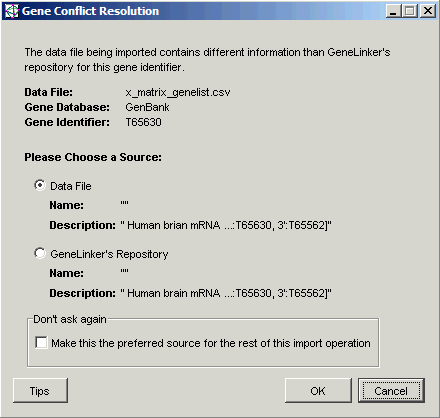Viewport: 440px width, 418px height.
Task: Cancel the gene conflict dialog
Action: pos(391,391)
